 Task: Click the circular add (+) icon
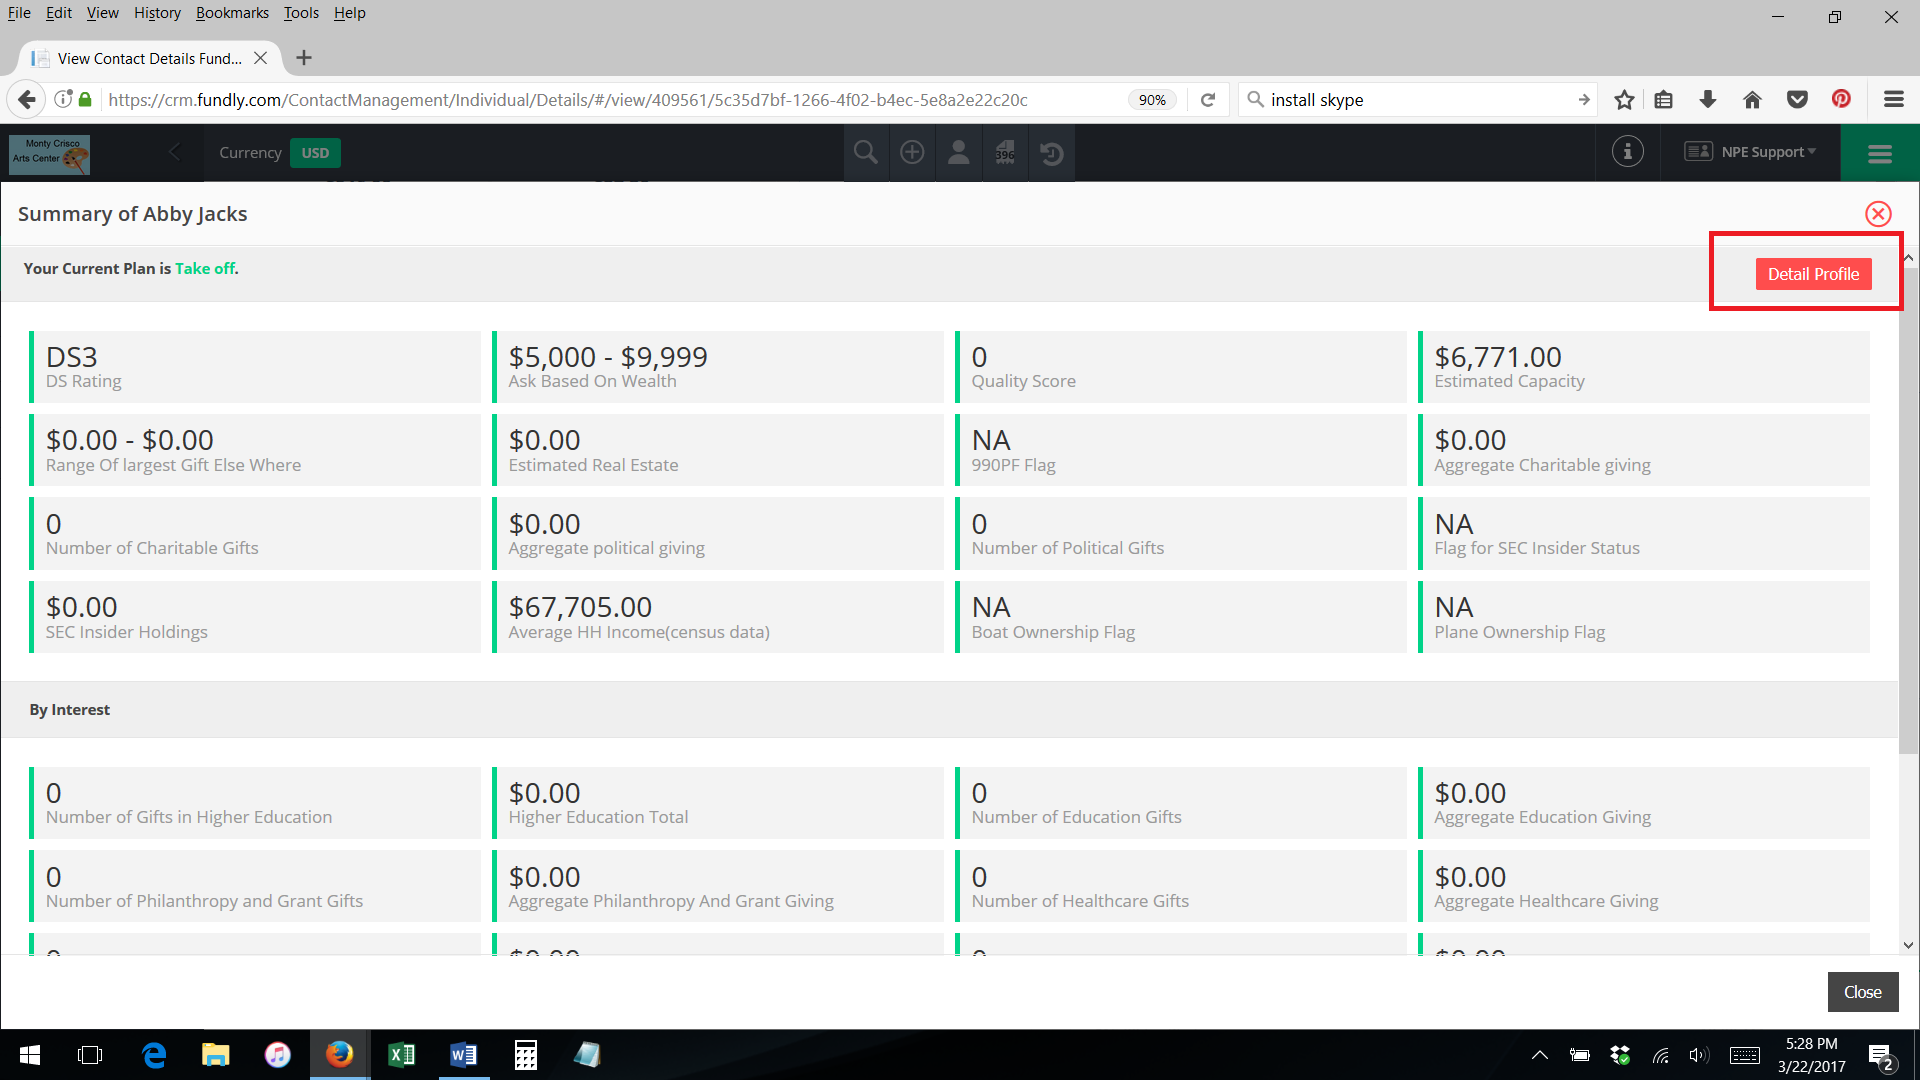coord(912,152)
